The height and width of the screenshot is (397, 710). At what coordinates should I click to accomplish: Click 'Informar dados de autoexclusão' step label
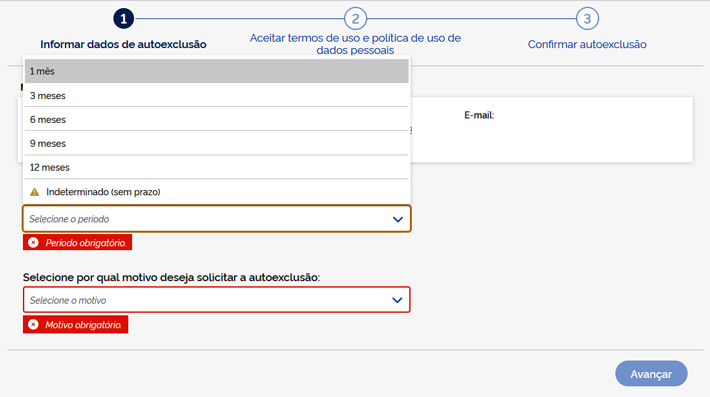pyautogui.click(x=123, y=44)
